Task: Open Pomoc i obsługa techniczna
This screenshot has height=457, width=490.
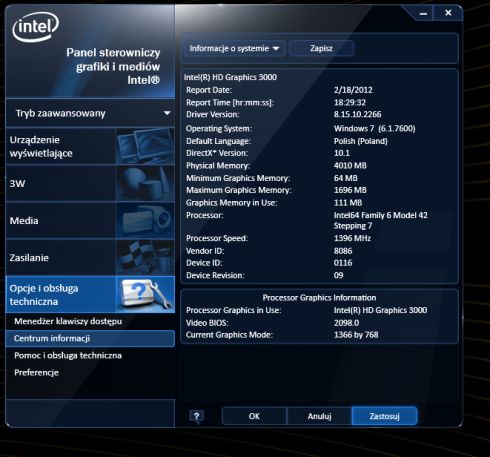Action: [x=68, y=355]
